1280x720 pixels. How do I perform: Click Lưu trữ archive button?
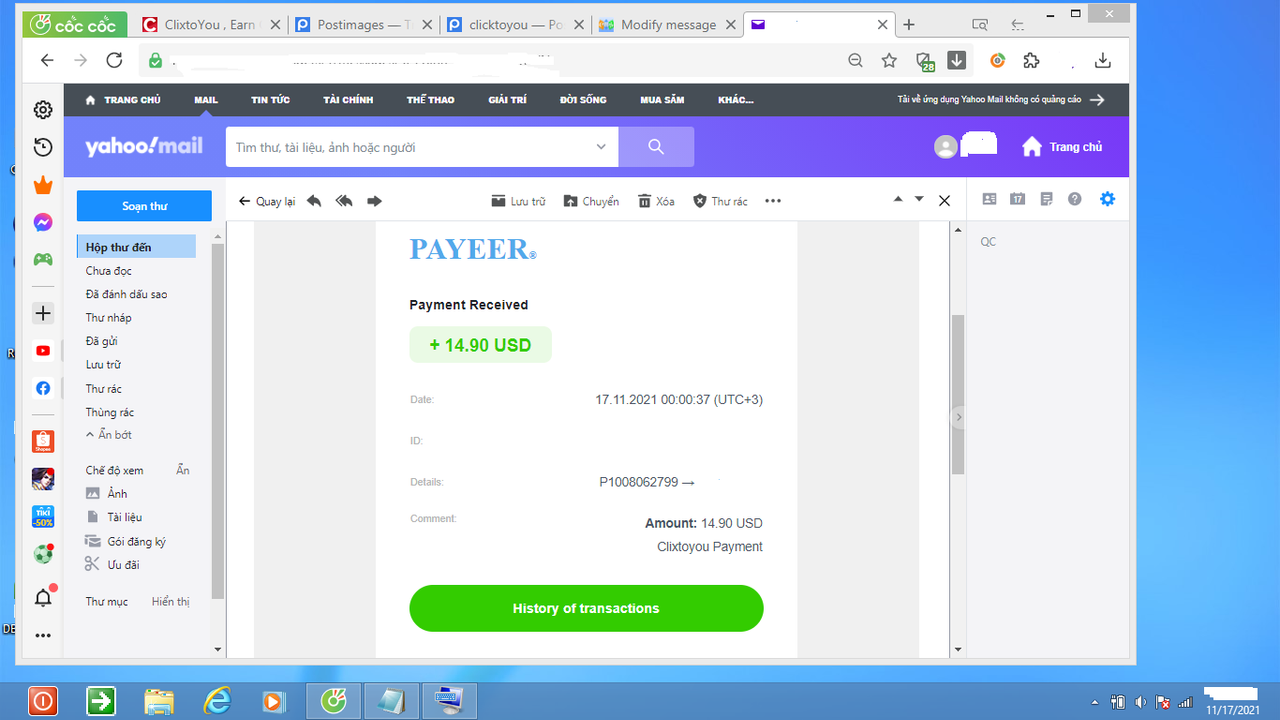pyautogui.click(x=518, y=201)
